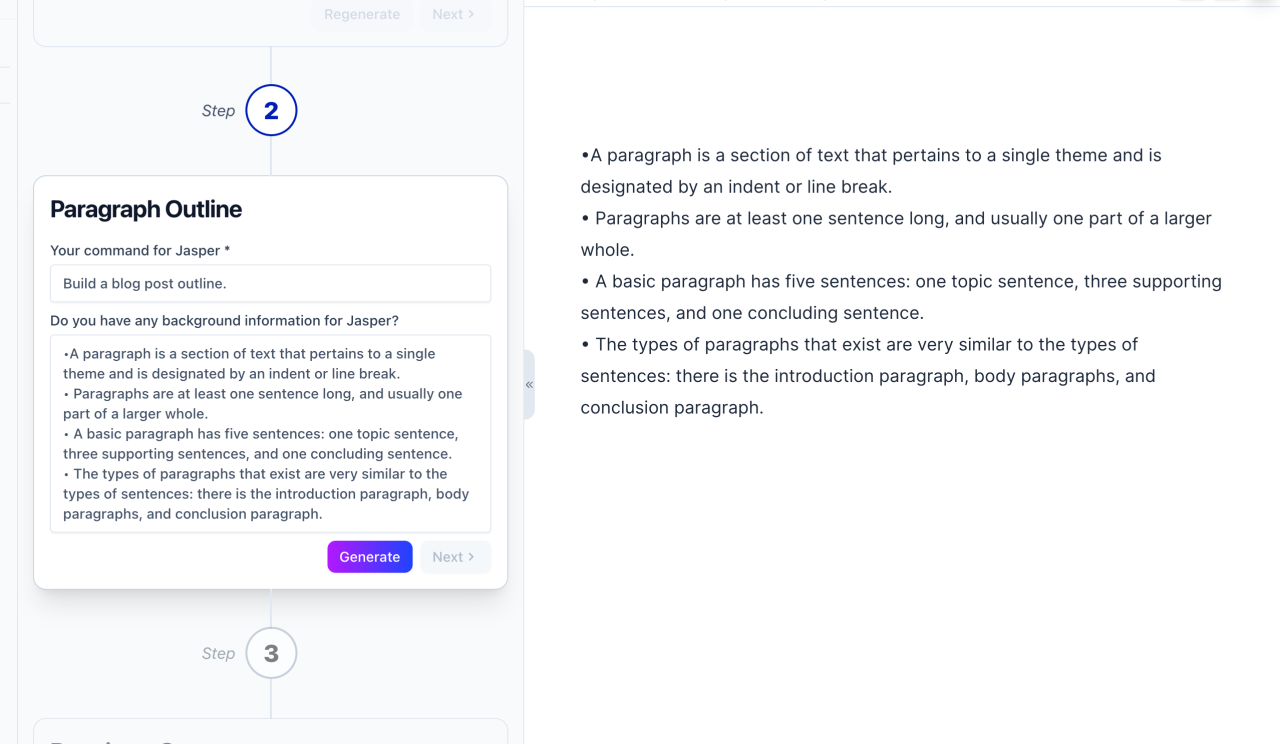Open Step 2 circle indicator

pyautogui.click(x=270, y=110)
